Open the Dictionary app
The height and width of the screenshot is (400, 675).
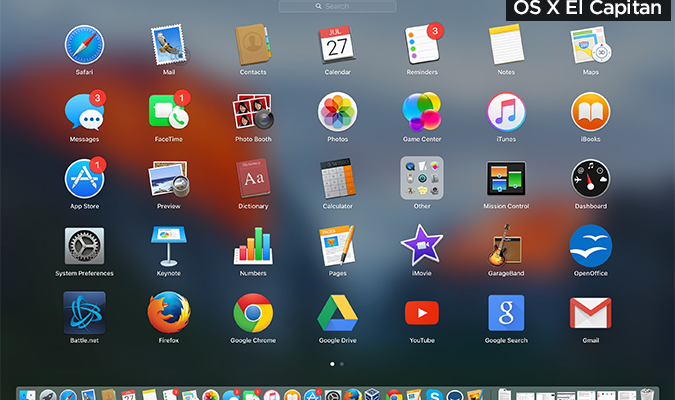click(253, 179)
